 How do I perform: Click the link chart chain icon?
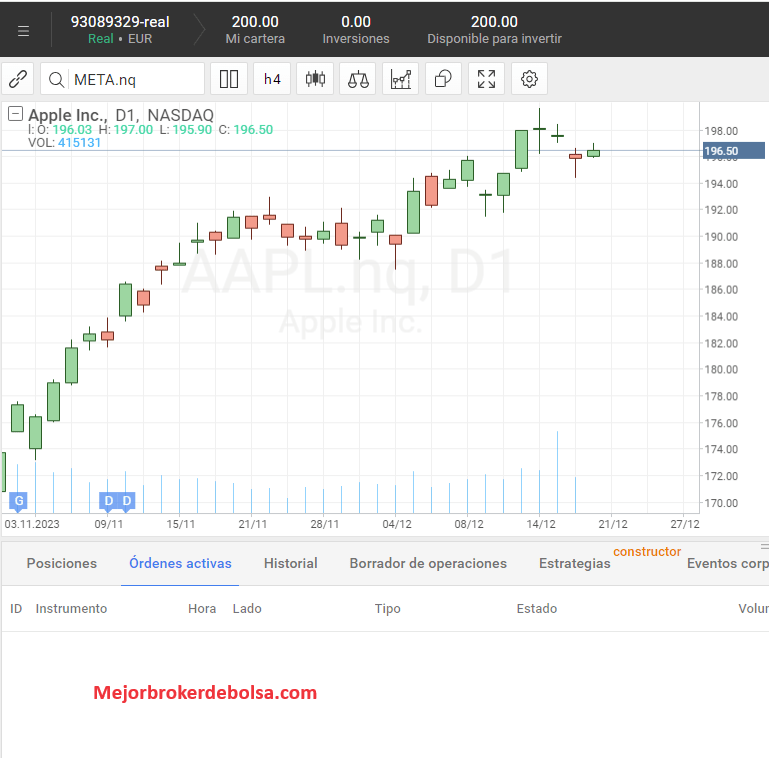[x=18, y=78]
